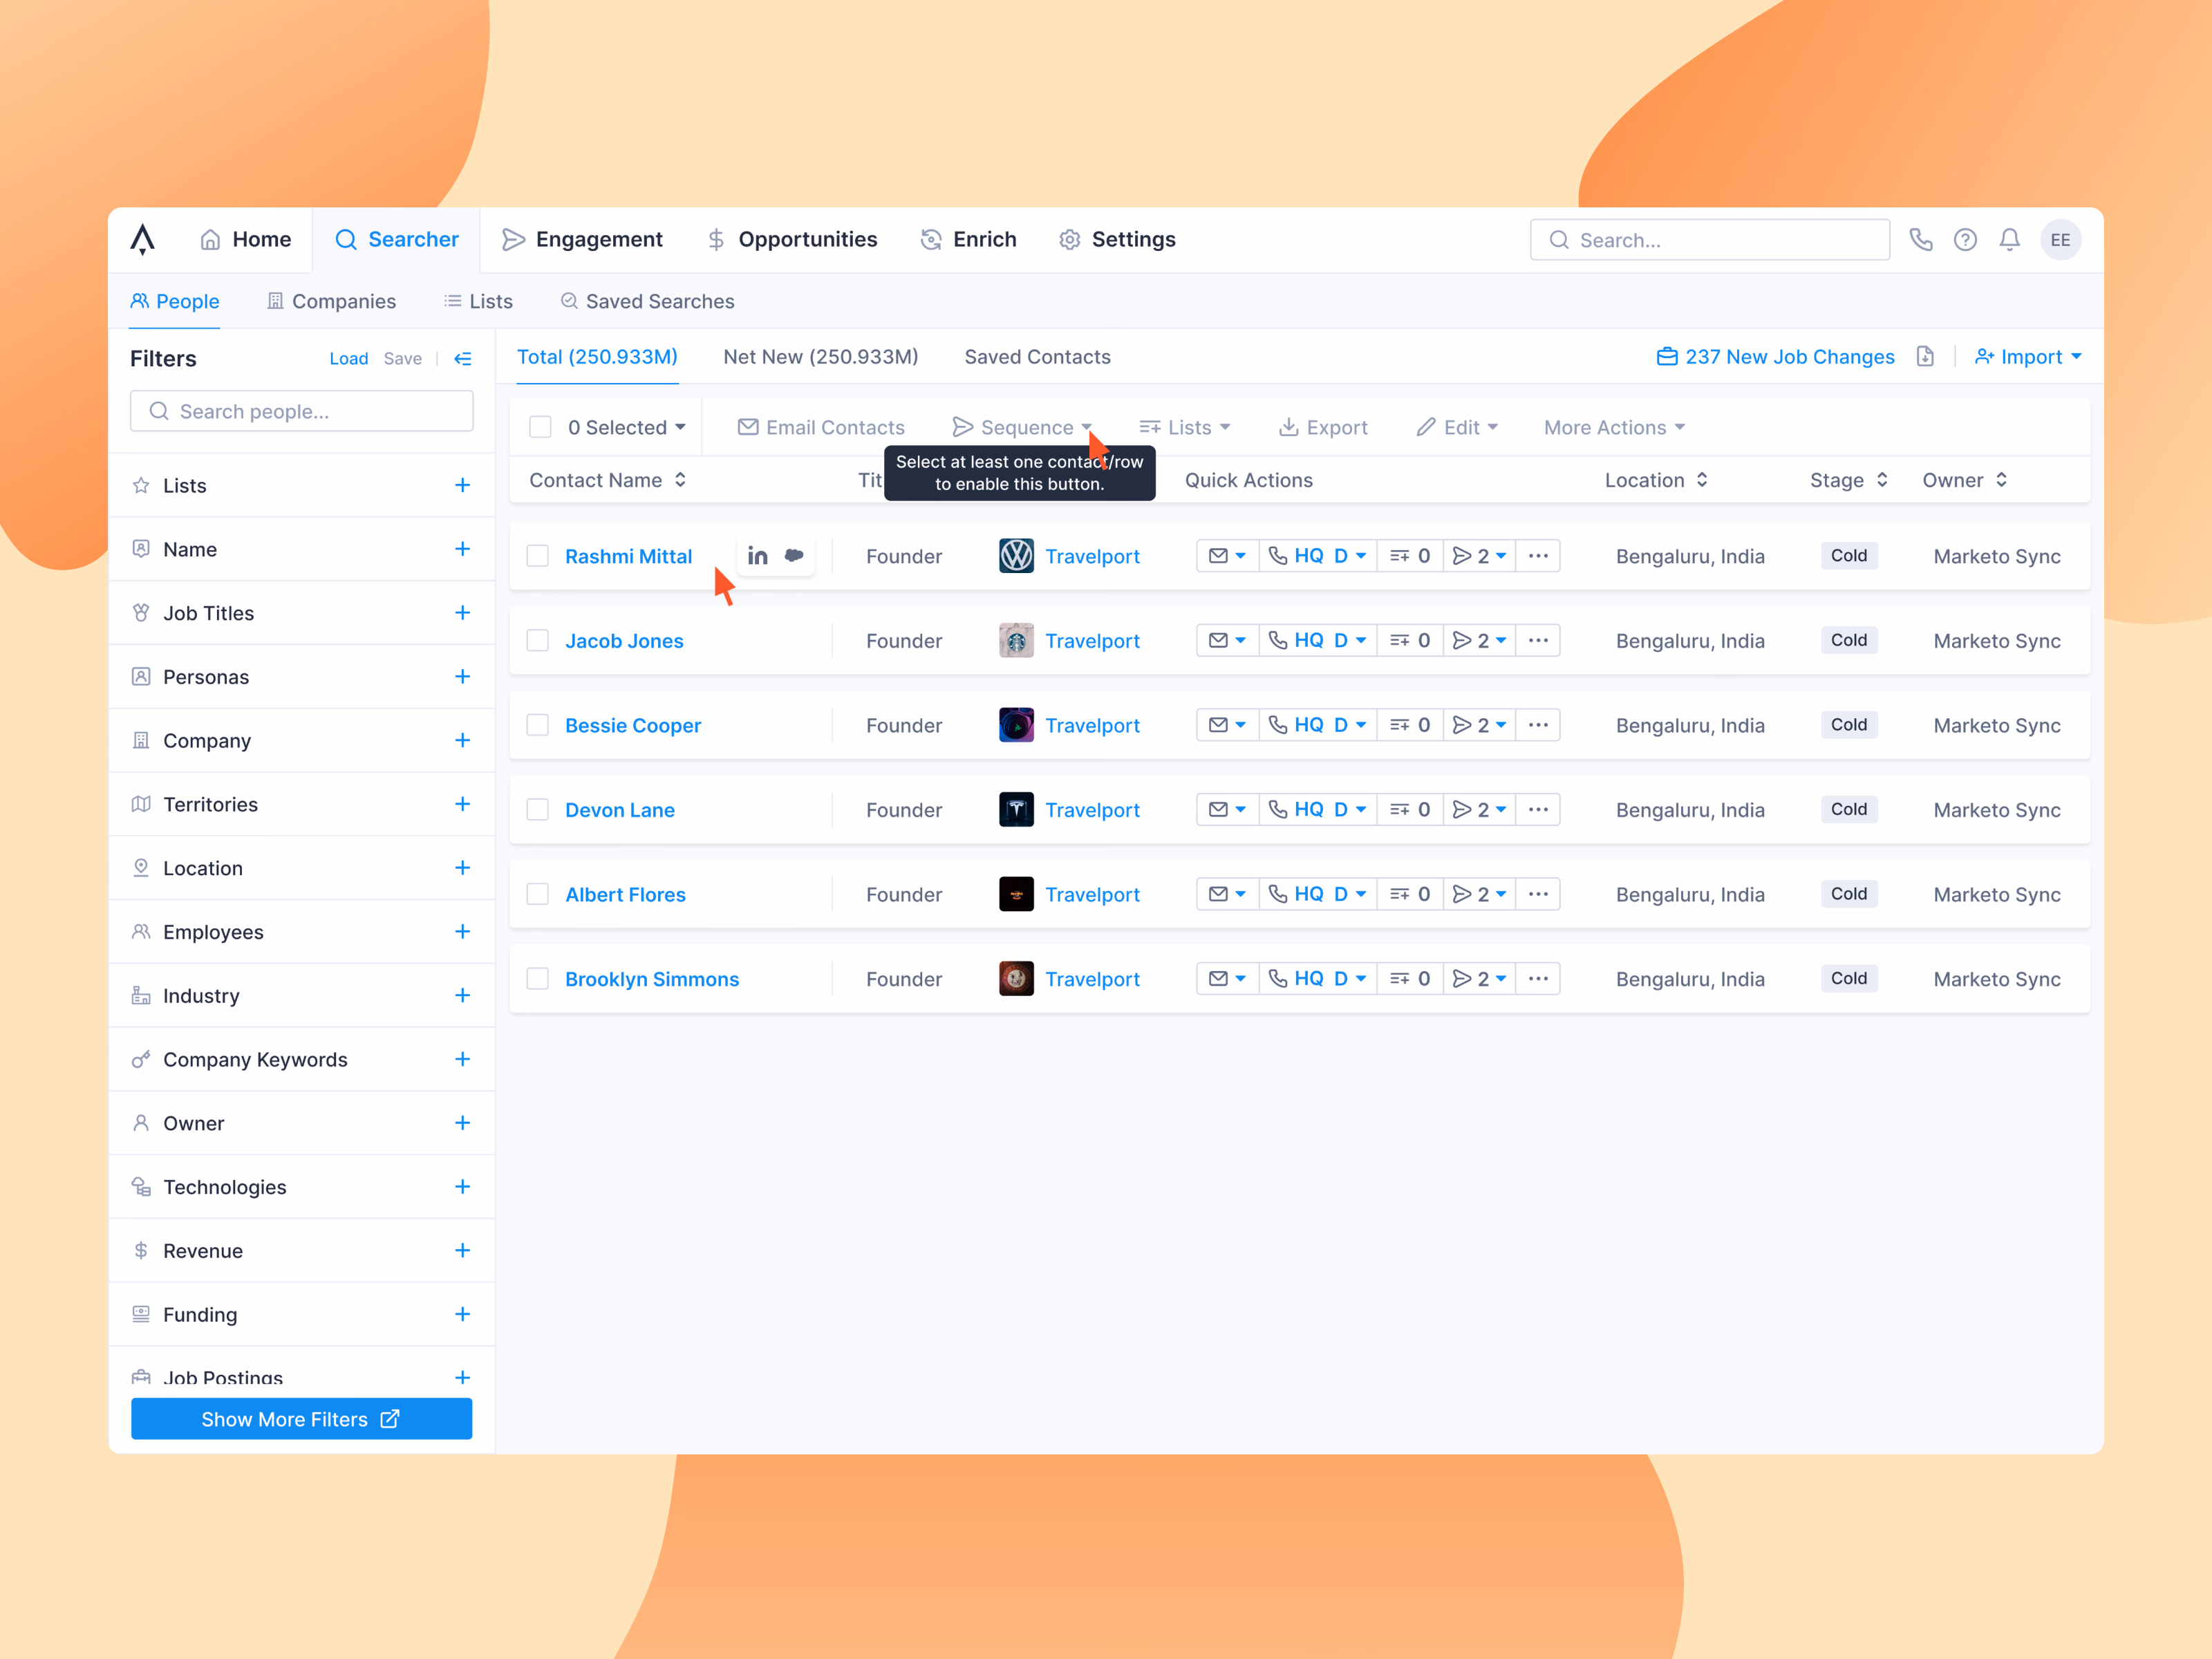Open the Companies sub-tab
The height and width of the screenshot is (1659, 2212).
331,302
